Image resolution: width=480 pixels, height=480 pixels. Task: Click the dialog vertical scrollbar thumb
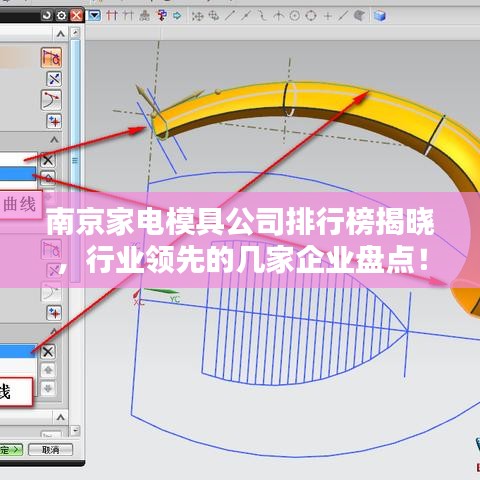(x=75, y=160)
